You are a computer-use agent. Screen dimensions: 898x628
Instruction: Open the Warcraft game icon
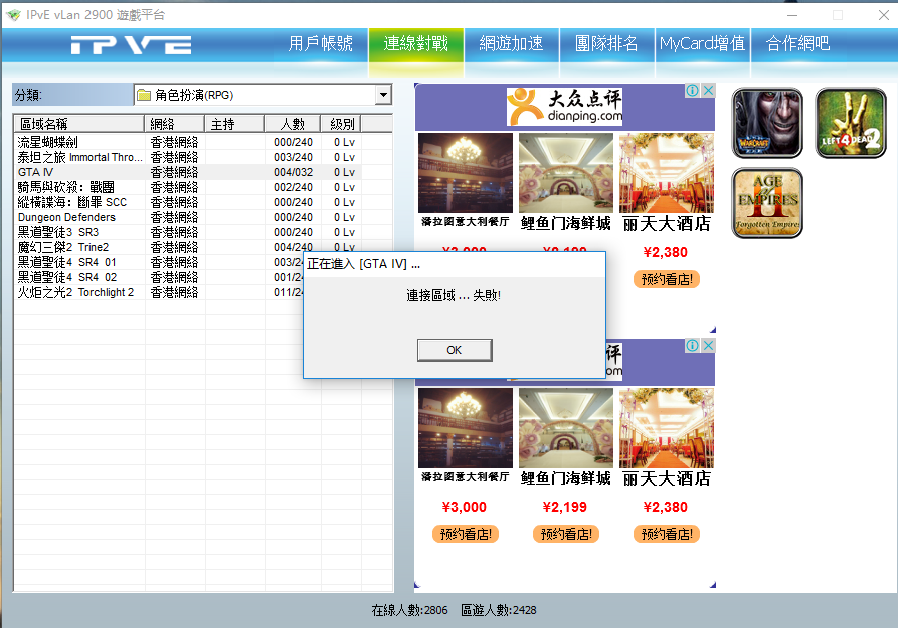767,123
